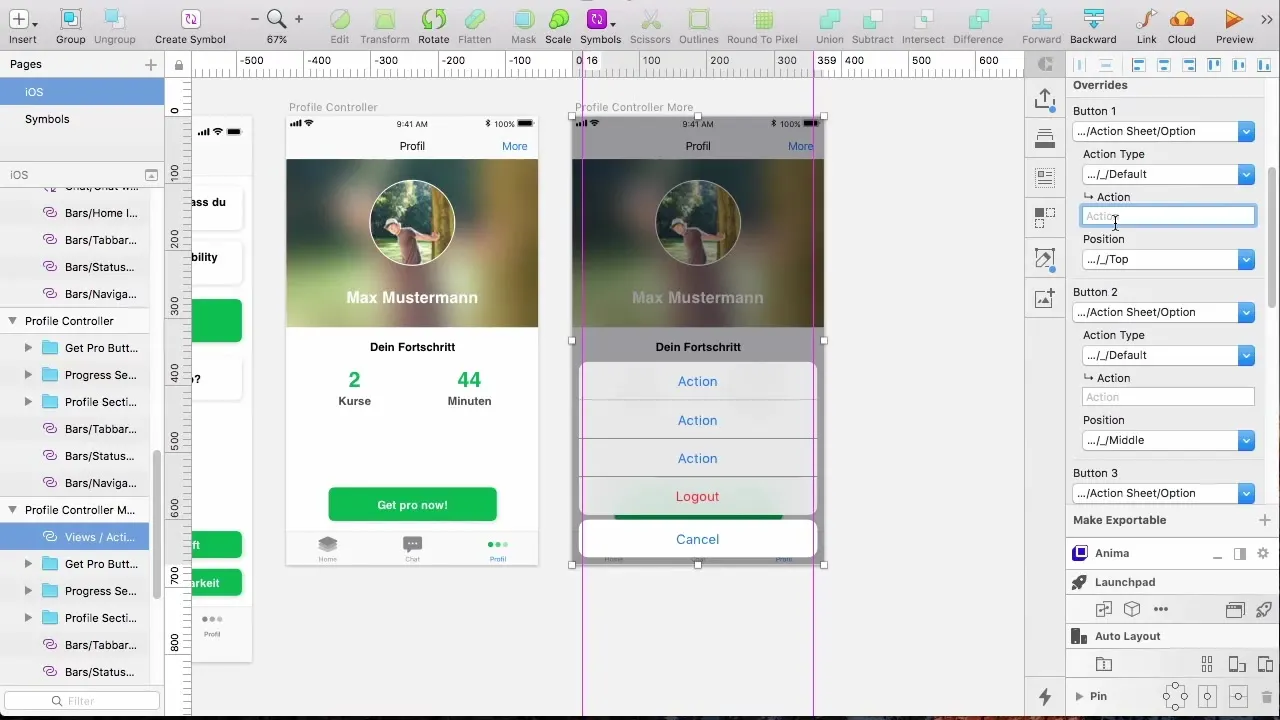Click the trash icon in Pin row
1280x720 pixels.
[1266, 696]
